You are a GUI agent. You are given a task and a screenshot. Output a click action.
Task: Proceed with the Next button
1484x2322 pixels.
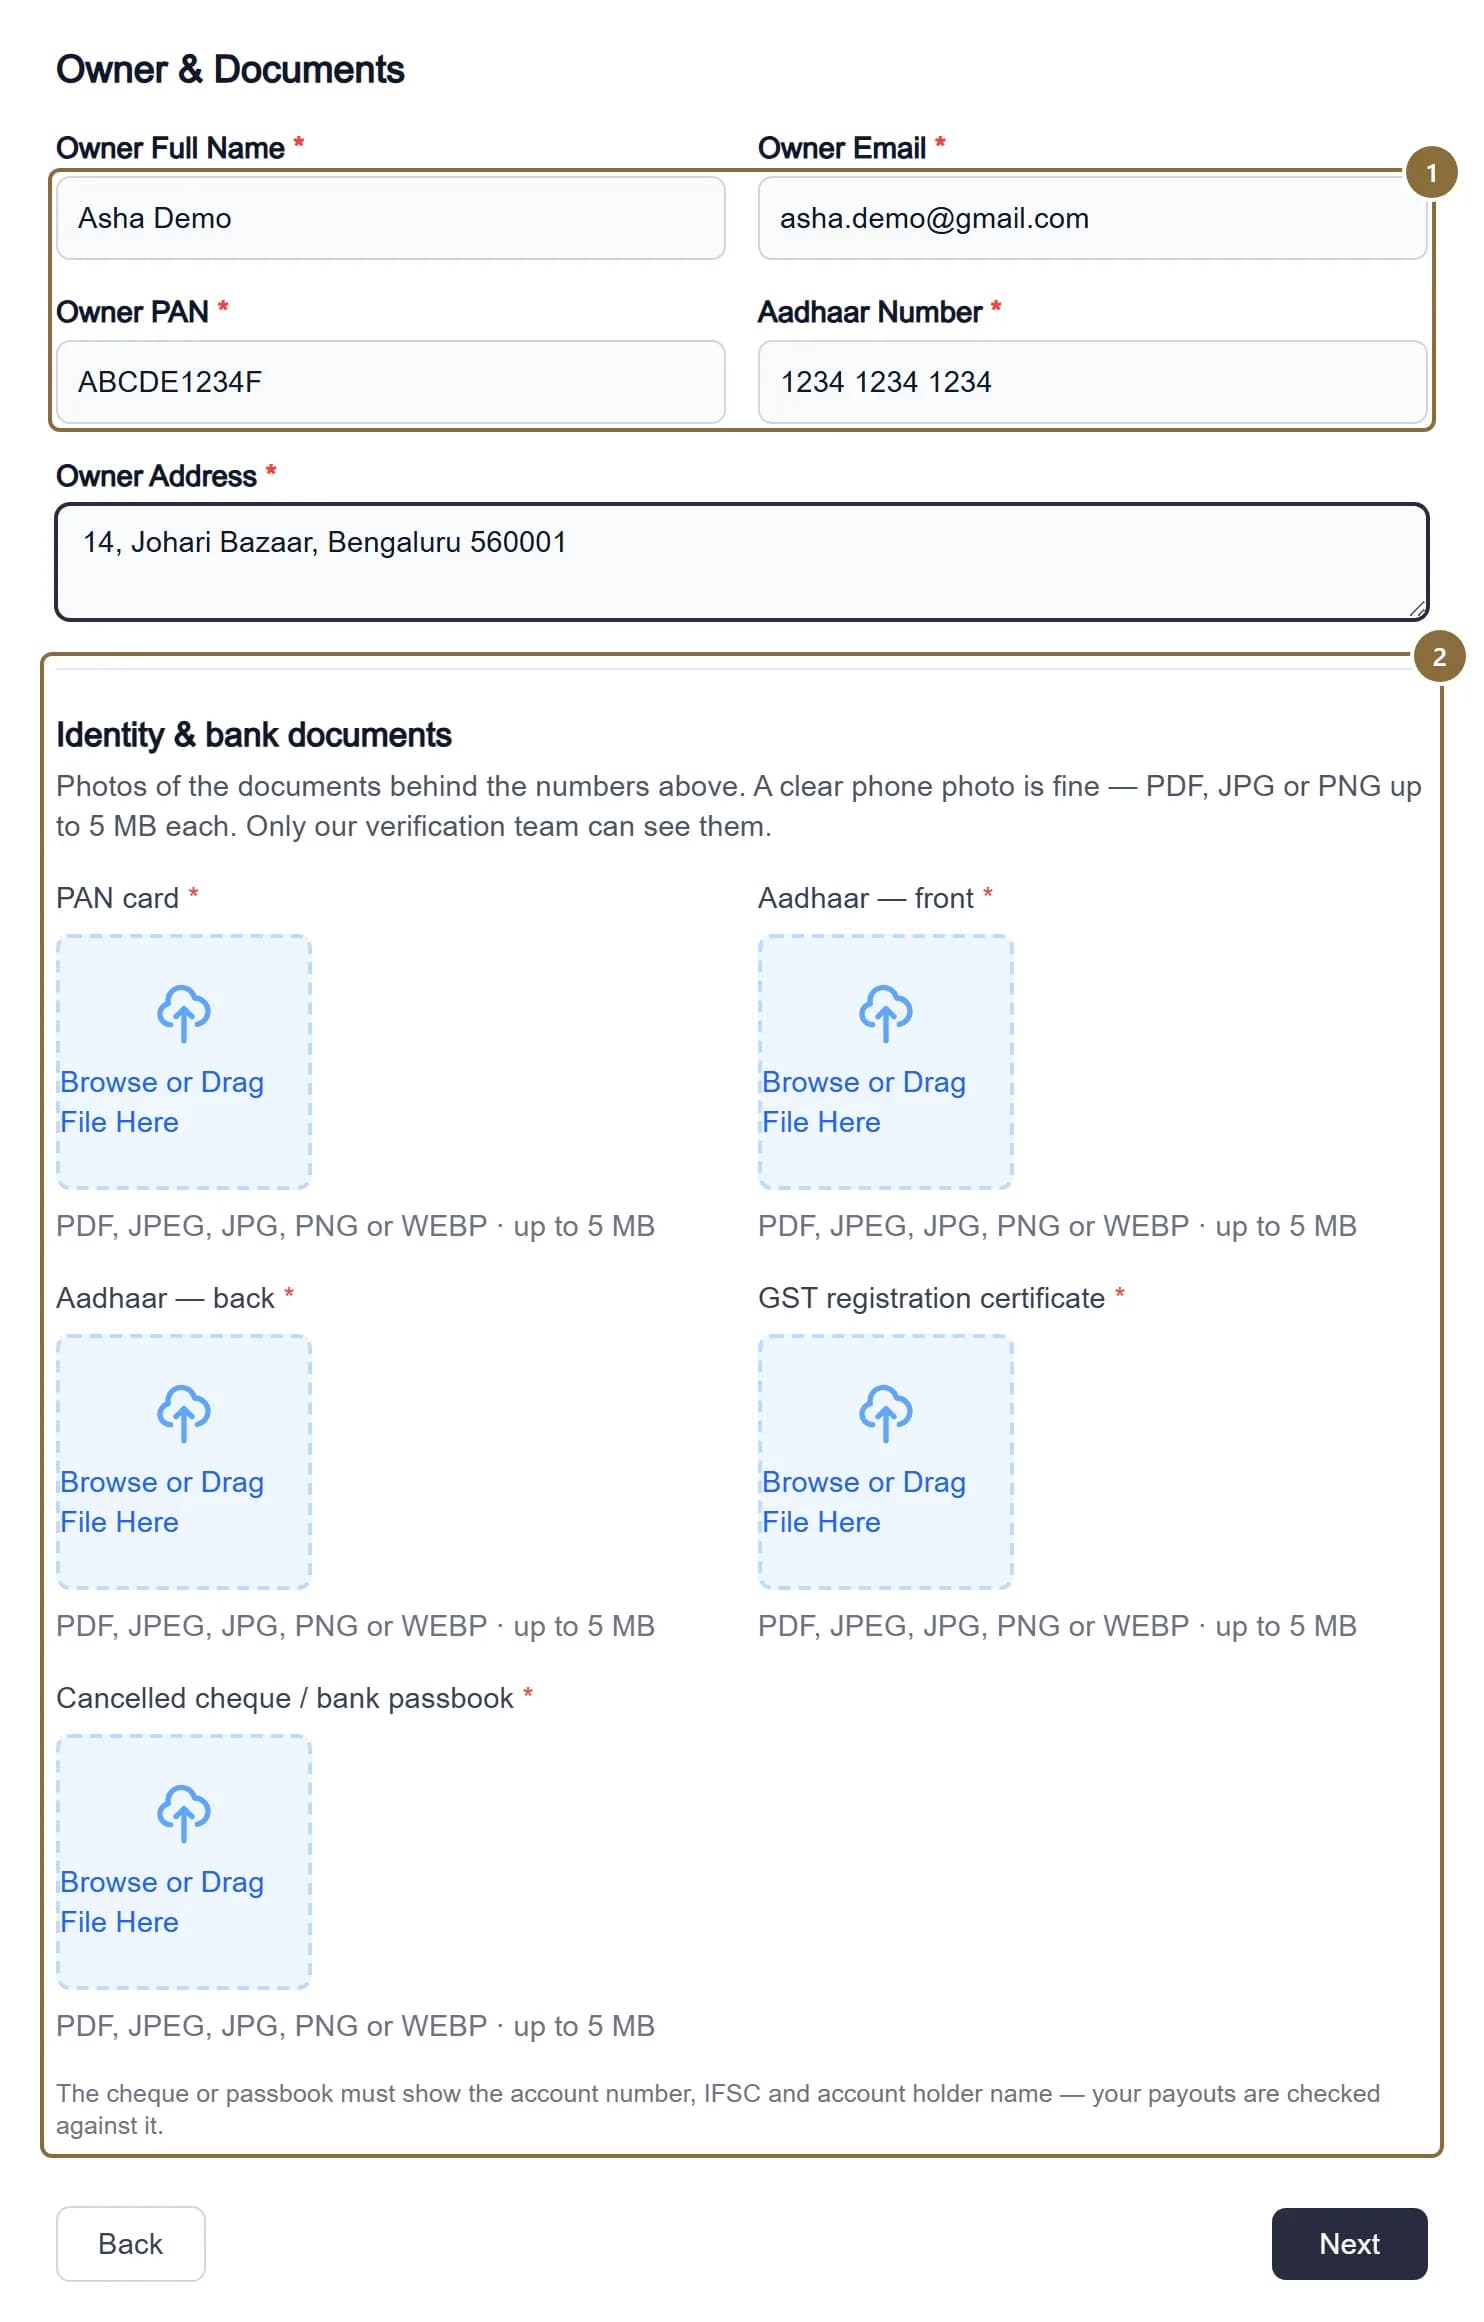[x=1350, y=2244]
